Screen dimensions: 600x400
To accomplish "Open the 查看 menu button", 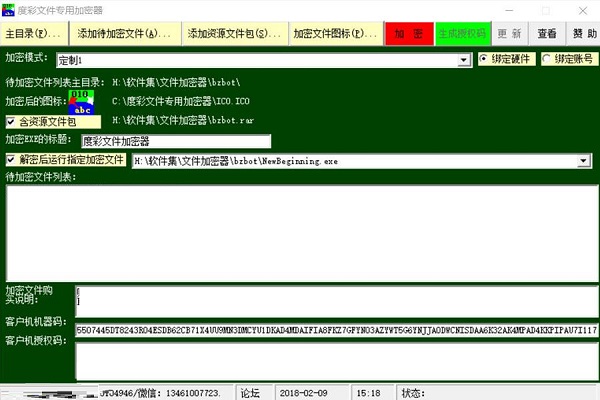I will tap(547, 34).
